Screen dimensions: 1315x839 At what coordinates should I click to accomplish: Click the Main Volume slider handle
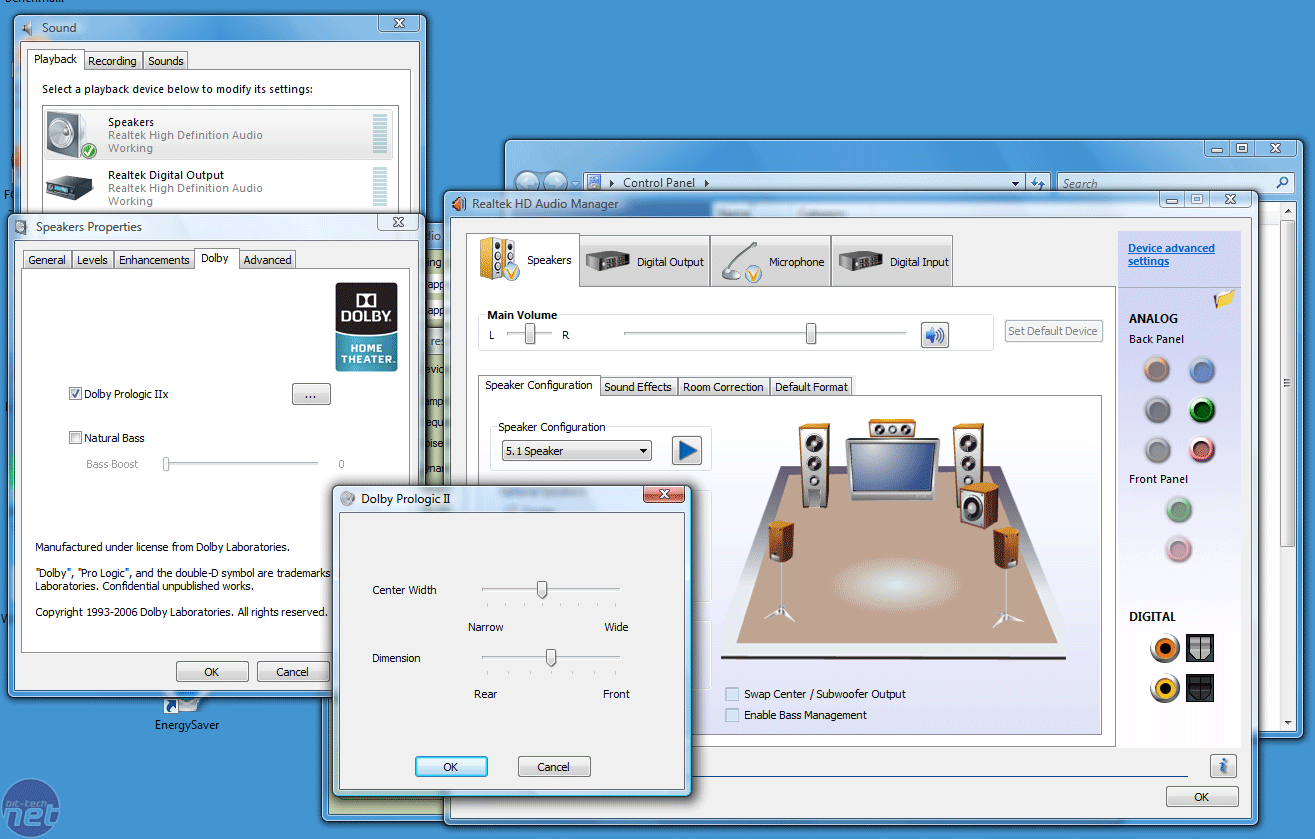[811, 333]
